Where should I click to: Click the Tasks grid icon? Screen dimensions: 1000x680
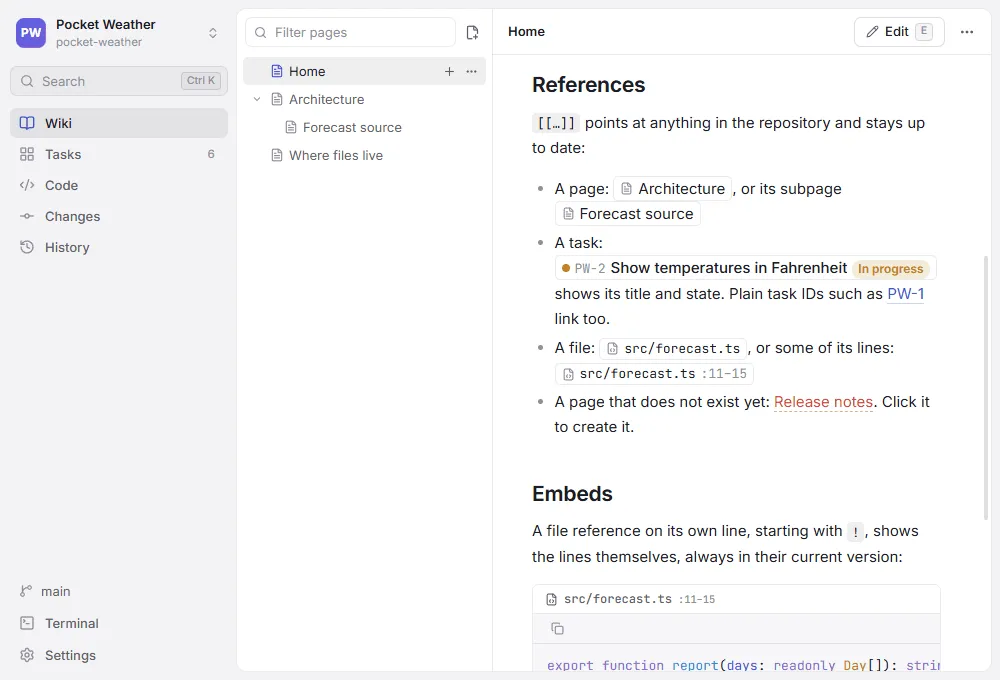pos(27,154)
